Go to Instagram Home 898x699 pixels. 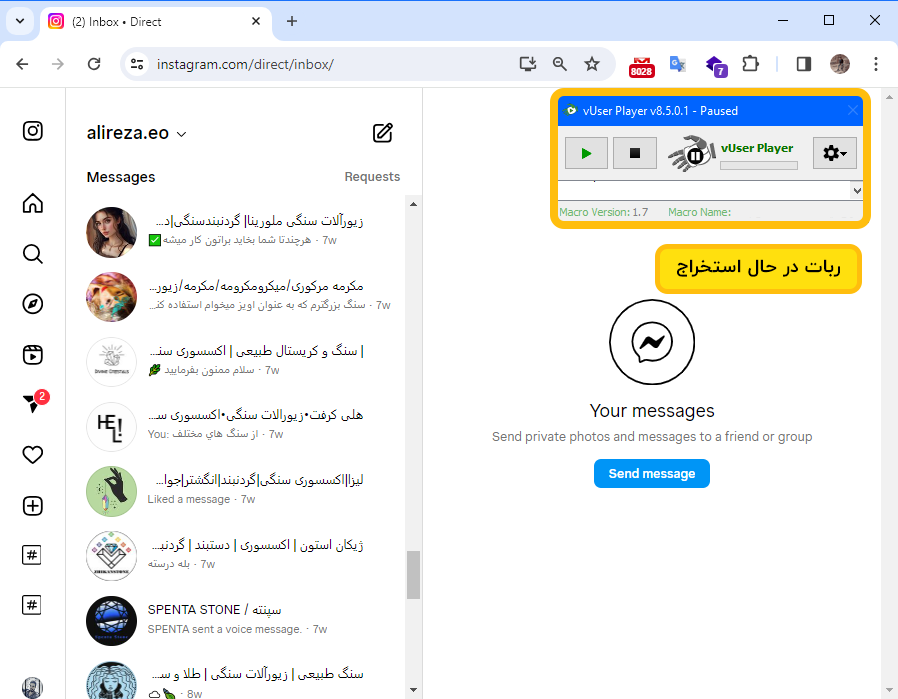[x=33, y=203]
